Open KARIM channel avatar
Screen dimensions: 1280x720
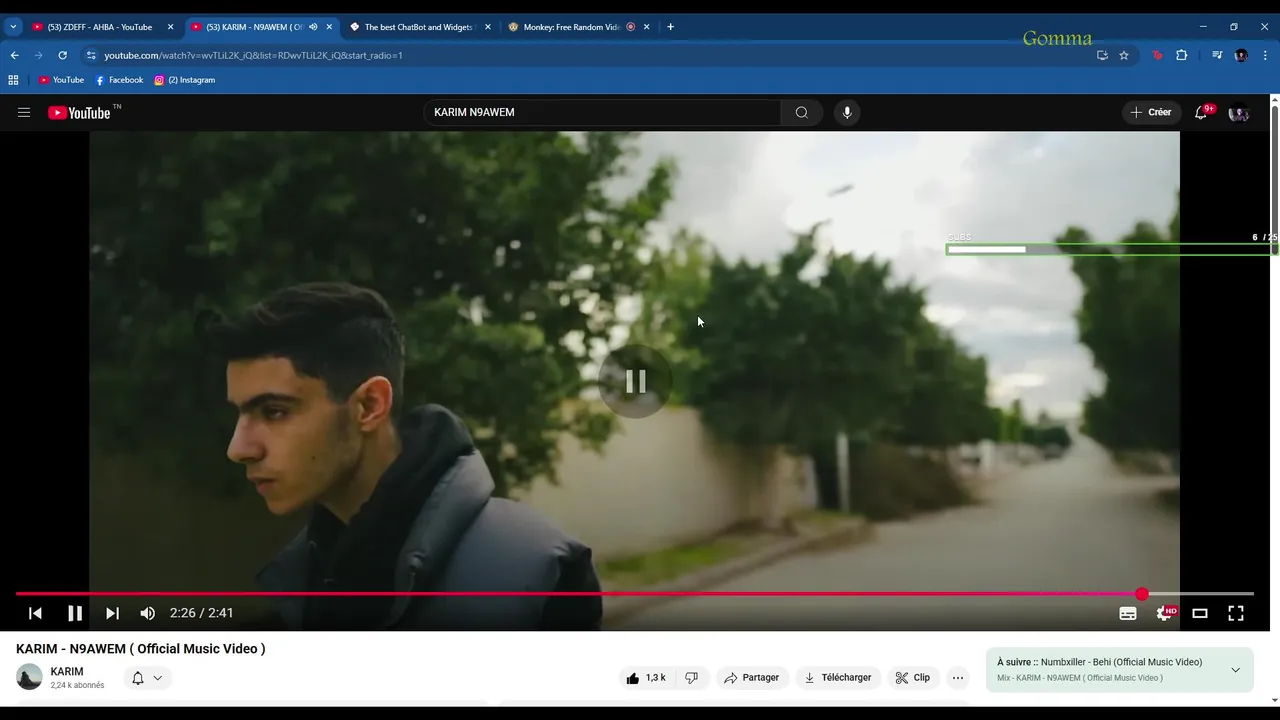(30, 677)
